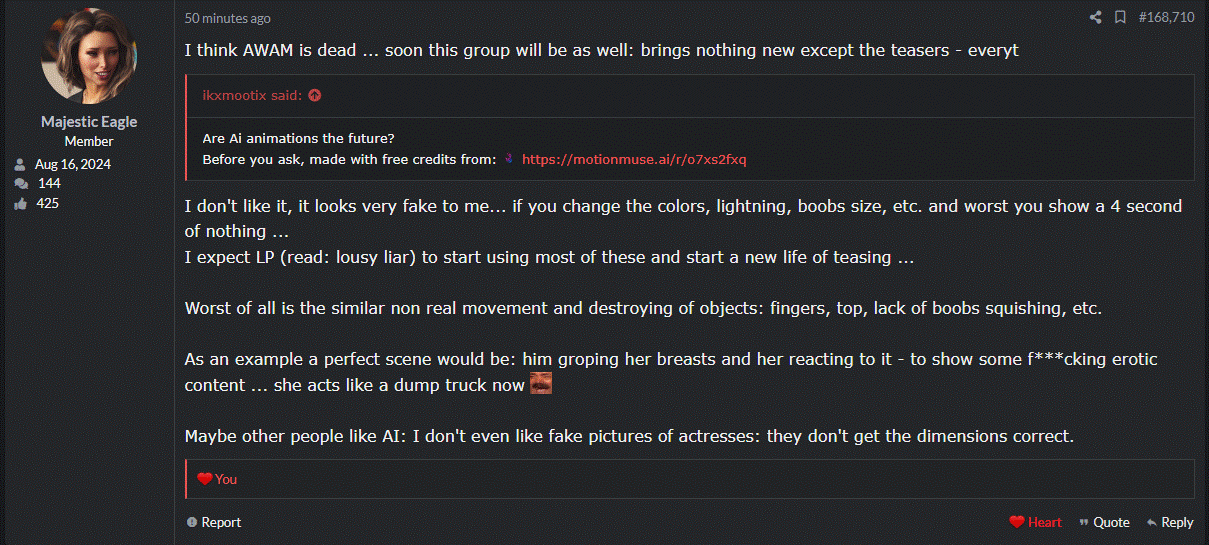Screen dimensions: 1209x545
Task: Toggle the Heart reaction on this post
Action: [x=1036, y=522]
